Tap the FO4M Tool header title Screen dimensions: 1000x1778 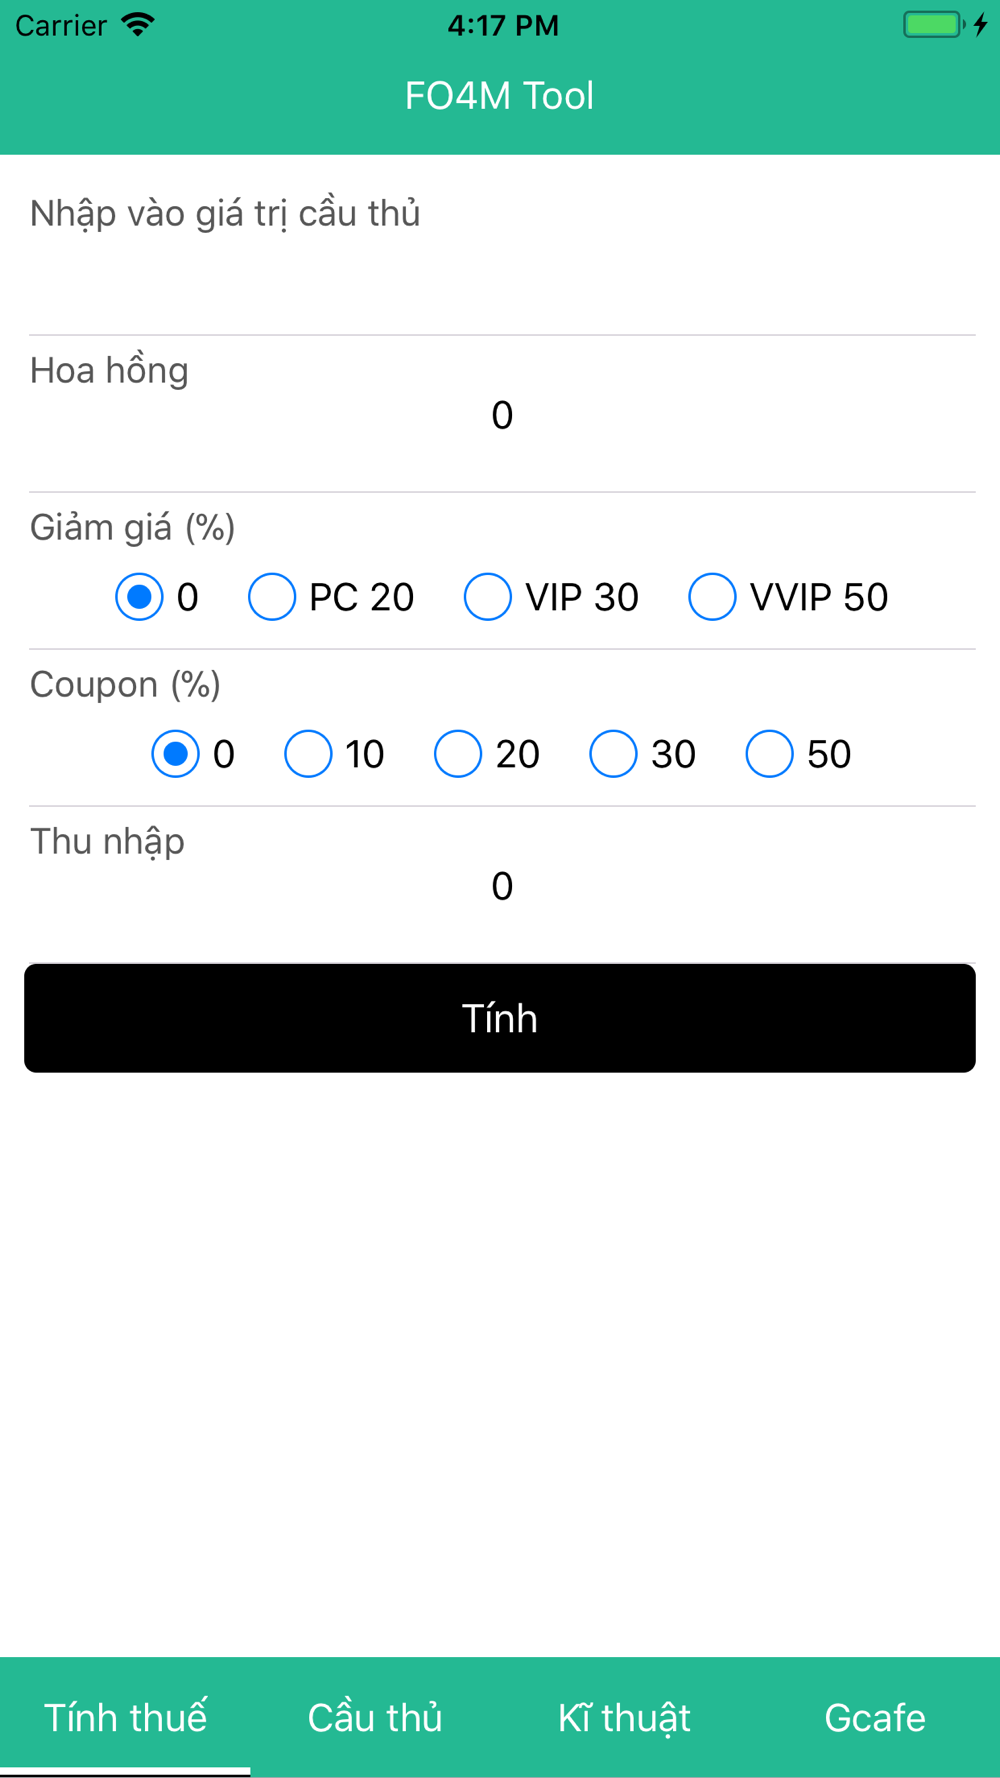coord(500,96)
